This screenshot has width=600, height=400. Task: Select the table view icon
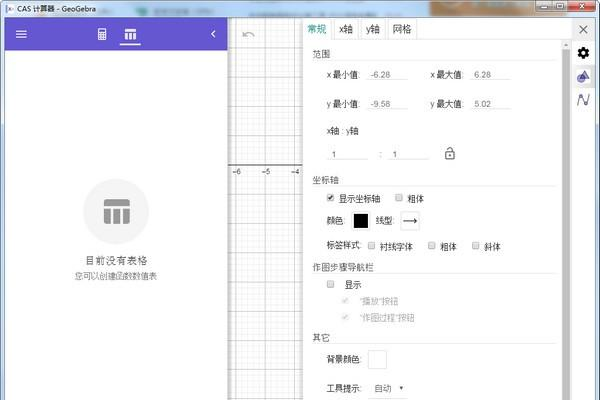pyautogui.click(x=130, y=34)
